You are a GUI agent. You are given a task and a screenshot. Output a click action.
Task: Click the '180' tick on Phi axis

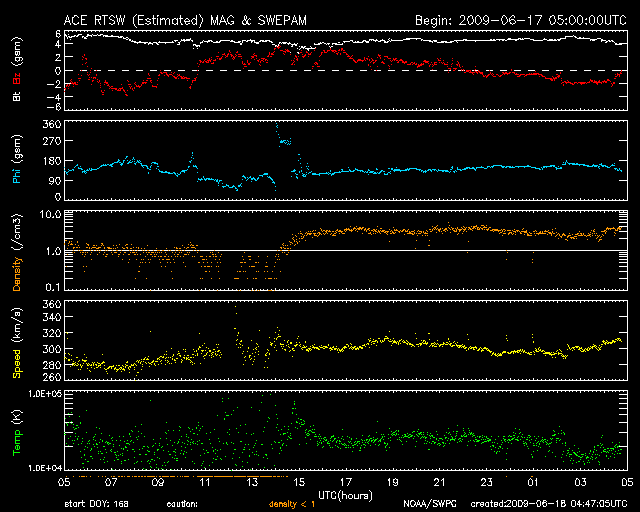click(52, 161)
